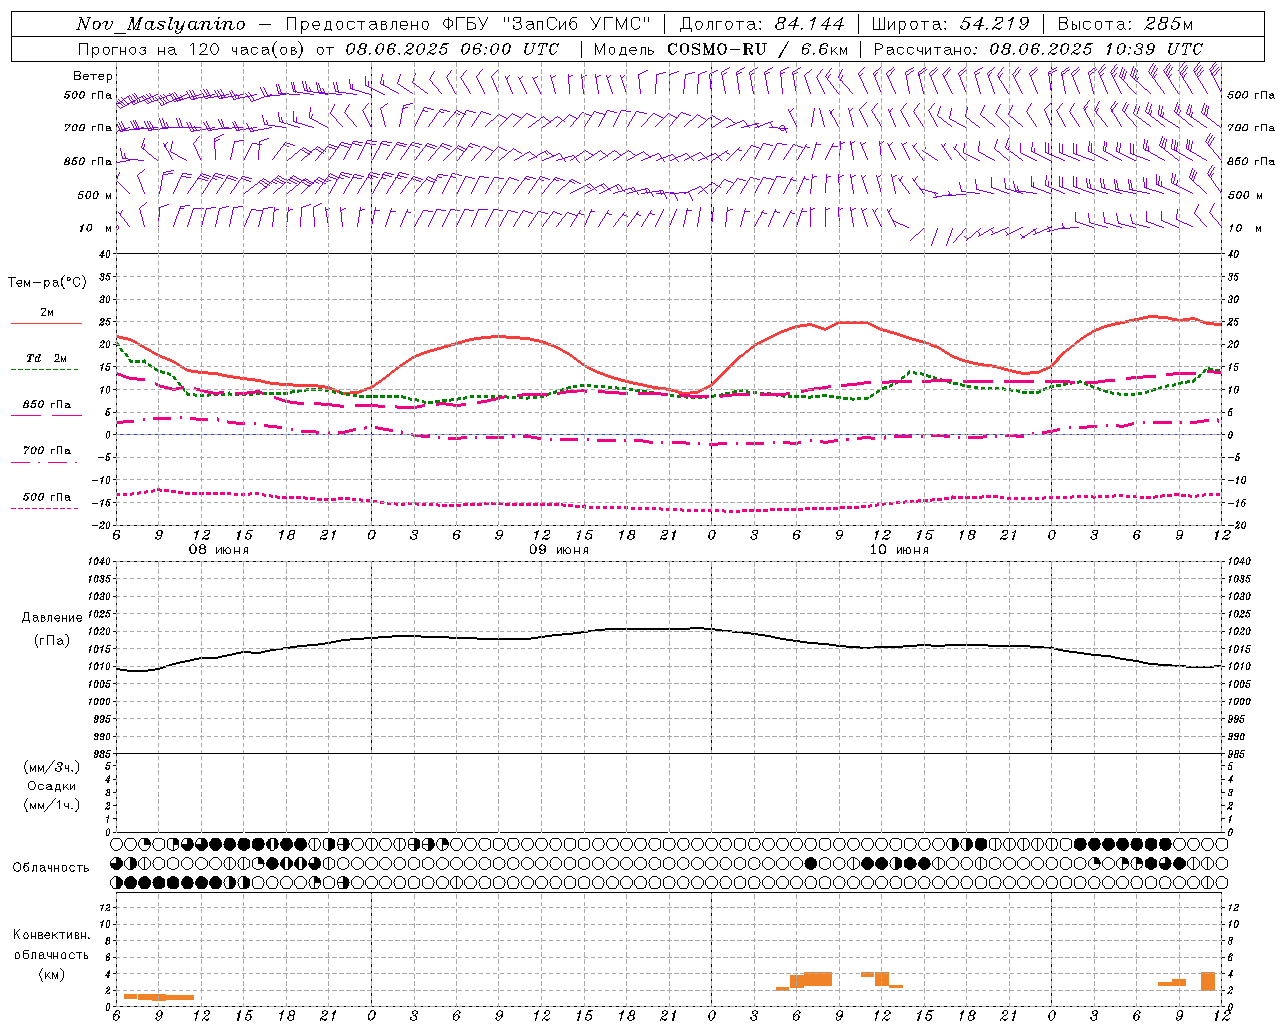Screen dimensions: 1280x1024
Task: Click the 700 гПа temperature legend label
Action: (x=47, y=451)
